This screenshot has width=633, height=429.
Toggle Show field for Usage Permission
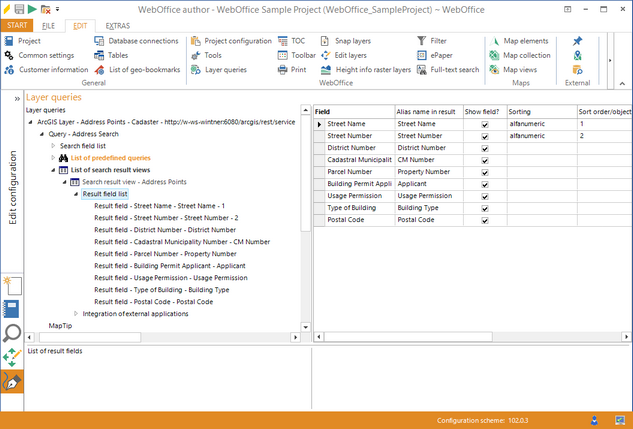point(485,197)
